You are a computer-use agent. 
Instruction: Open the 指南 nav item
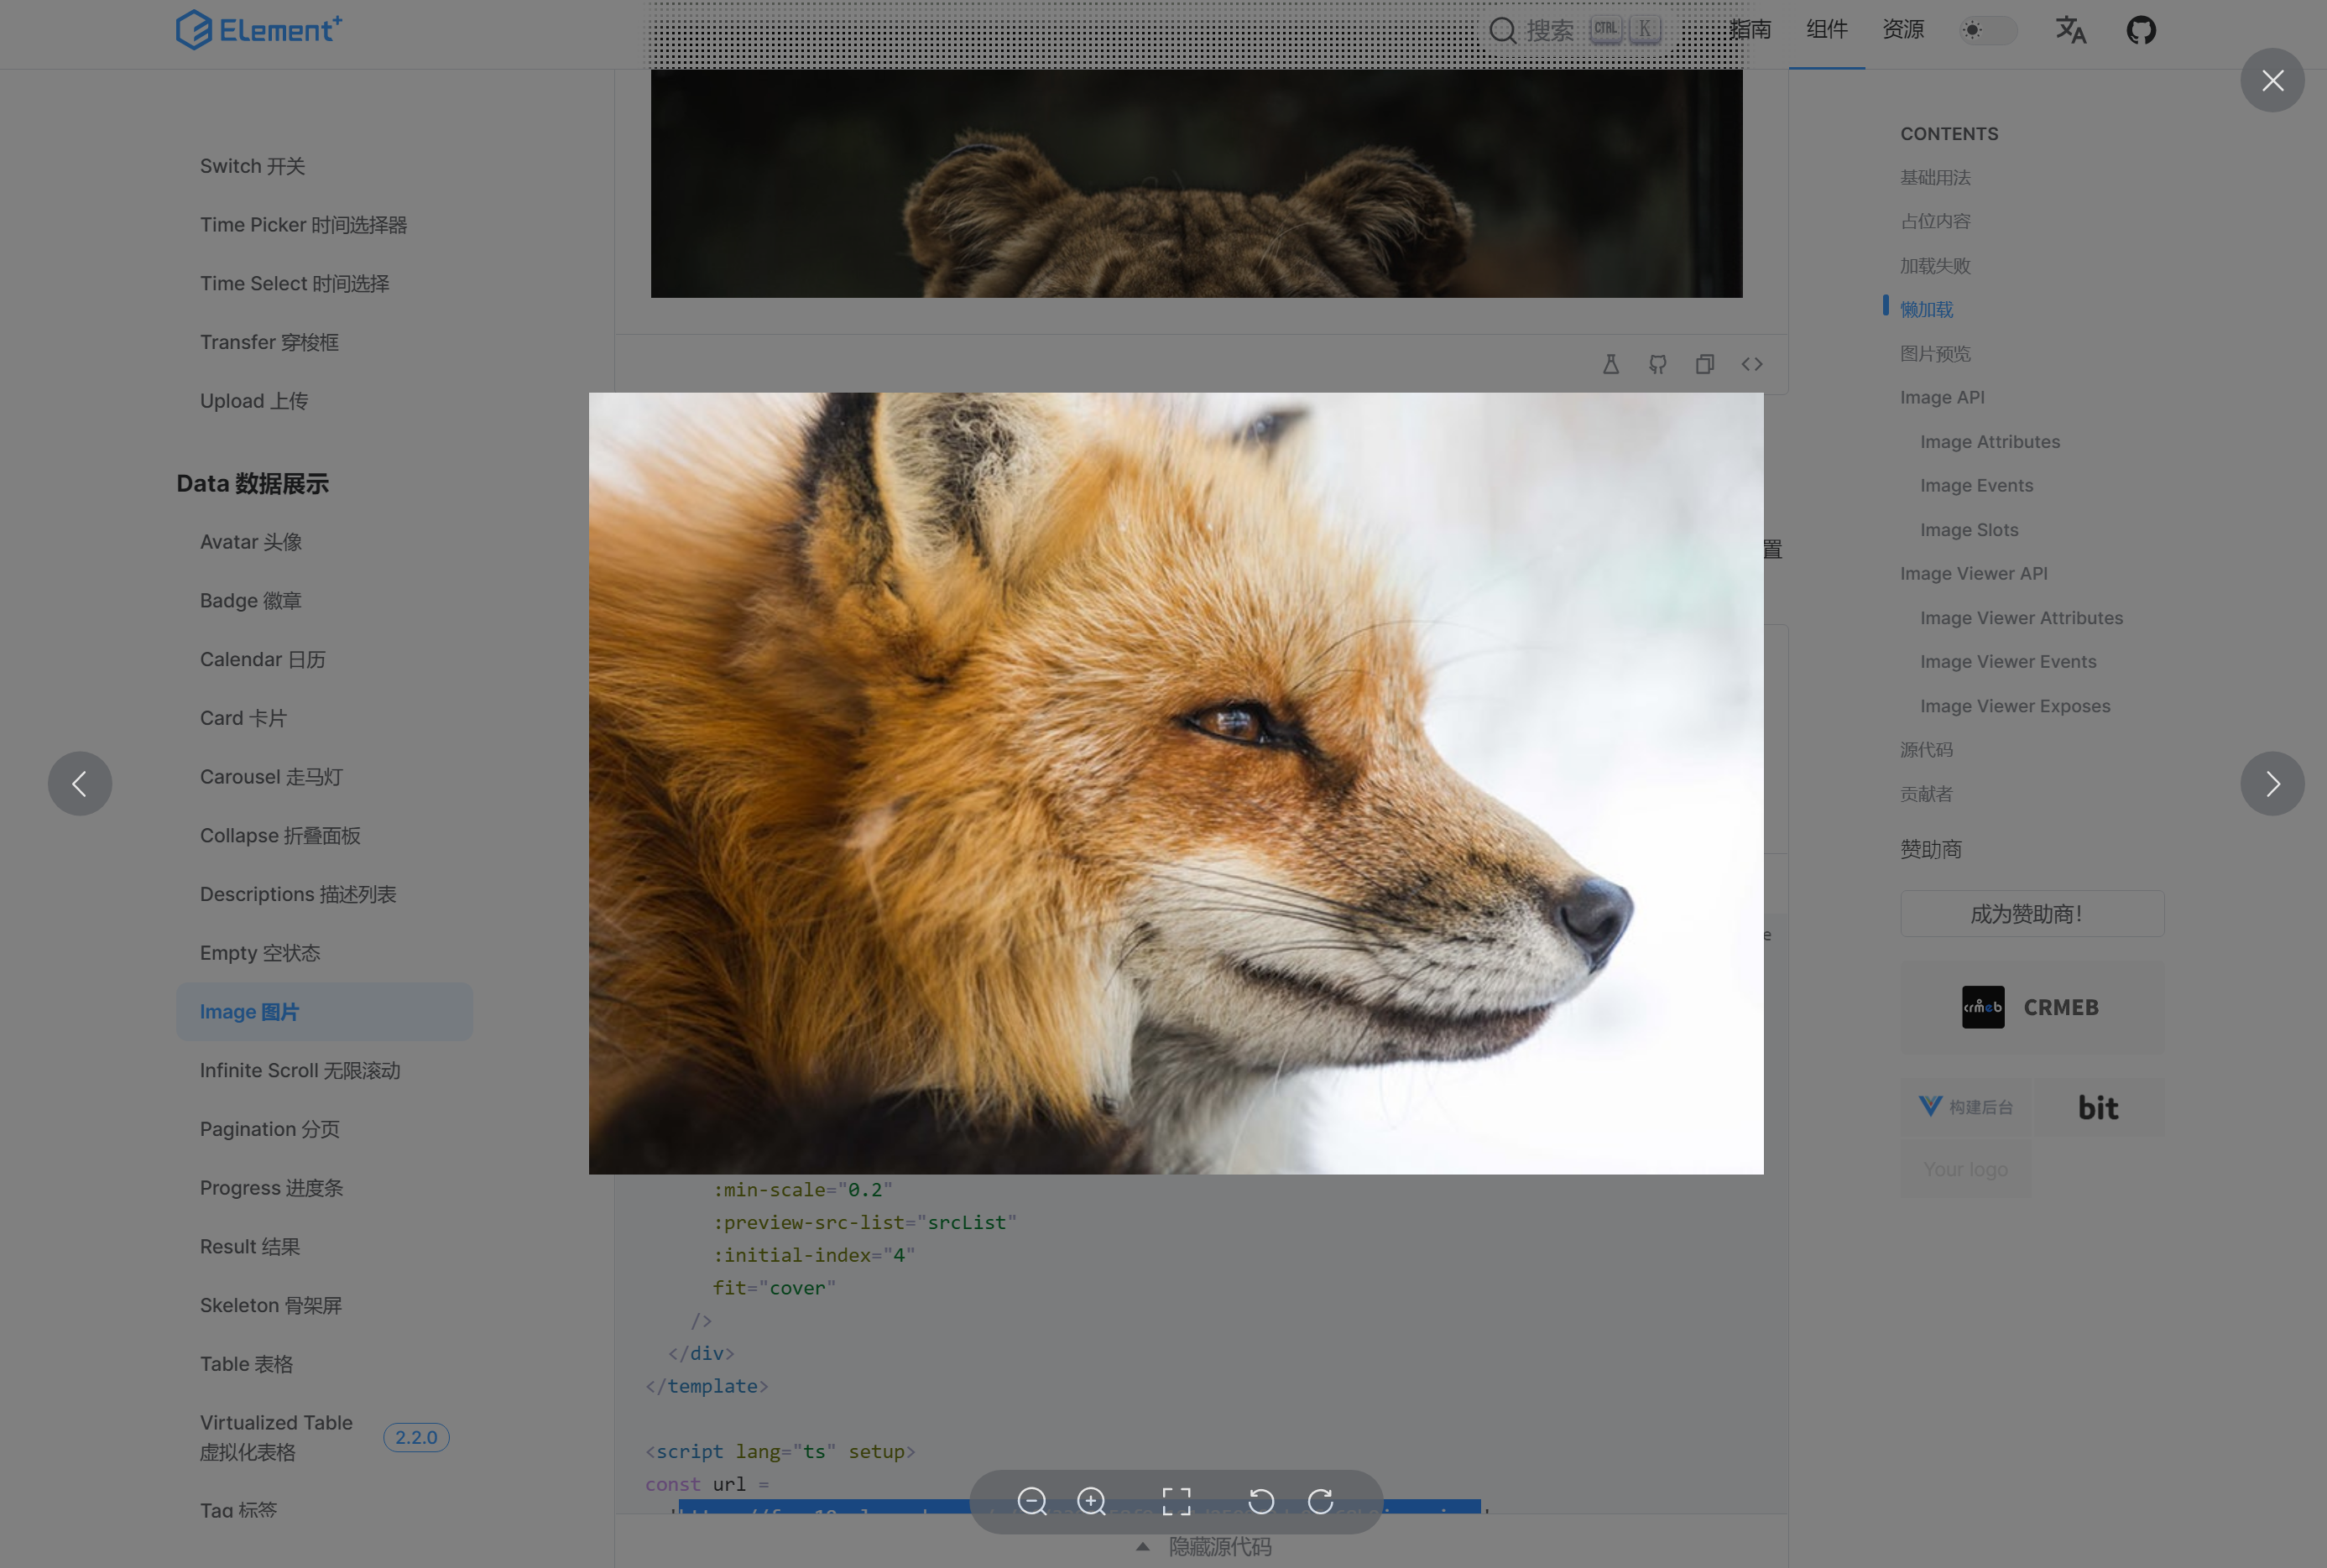tap(1750, 30)
